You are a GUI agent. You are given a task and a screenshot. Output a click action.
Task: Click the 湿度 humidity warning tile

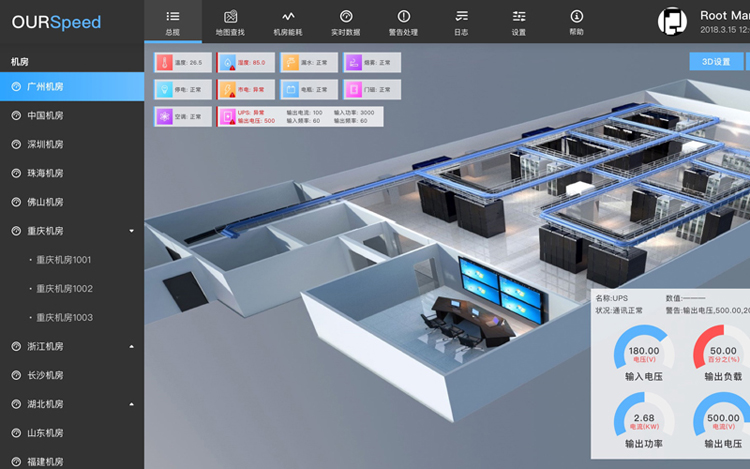tap(241, 62)
